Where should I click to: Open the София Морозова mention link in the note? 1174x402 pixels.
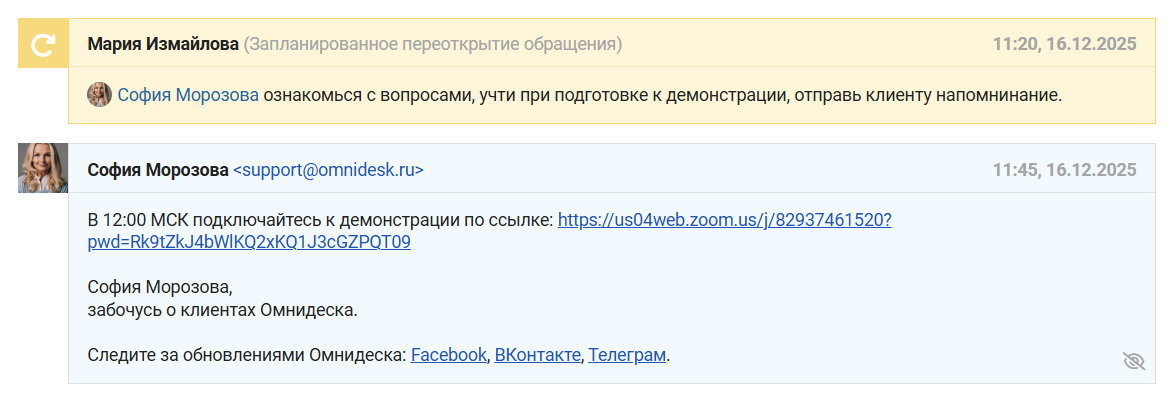[188, 95]
